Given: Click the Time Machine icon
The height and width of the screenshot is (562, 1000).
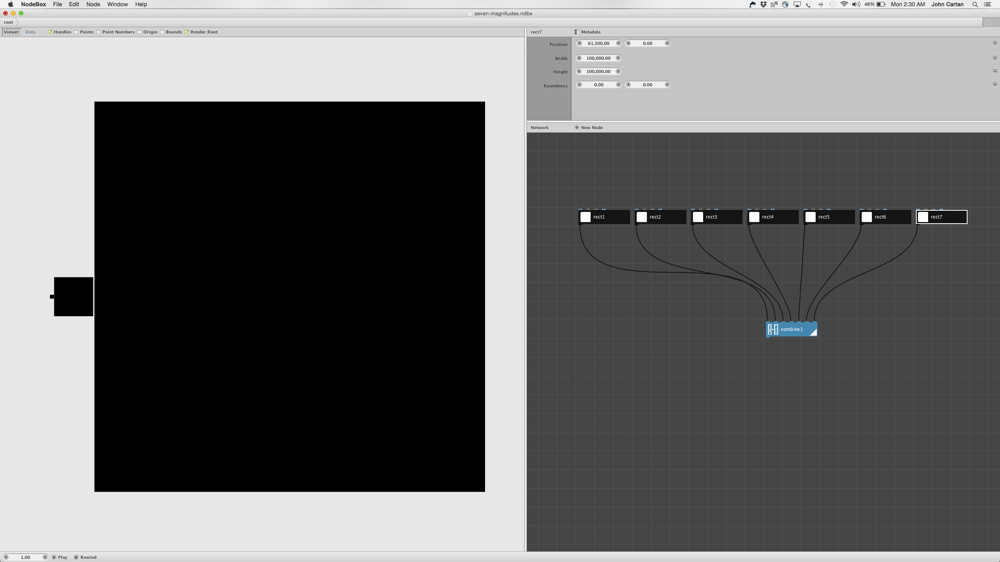Looking at the screenshot, I should tap(832, 4).
